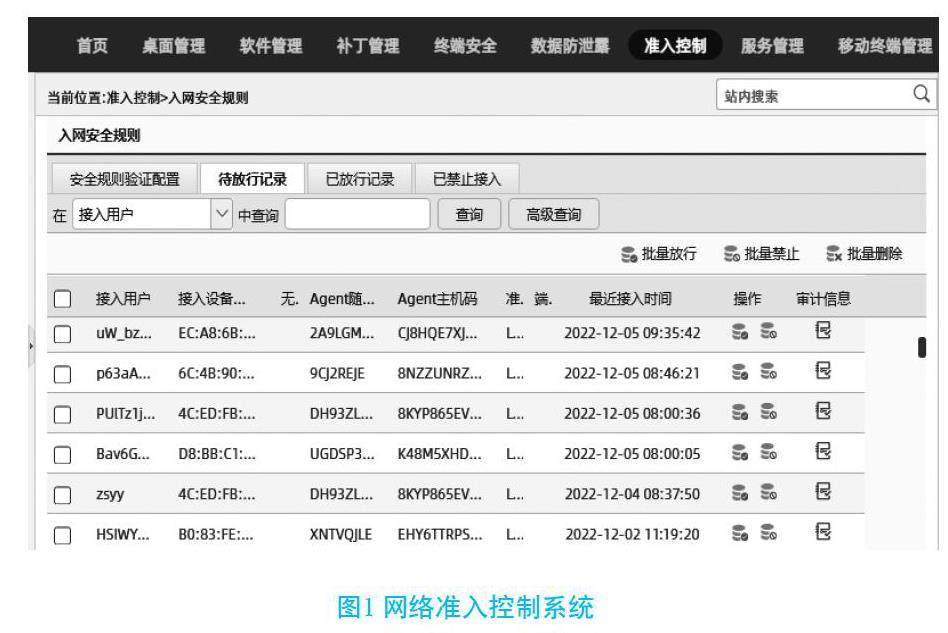The height and width of the screenshot is (633, 948).
Task: Click the 站内搜索 search input field
Action: [x=810, y=96]
